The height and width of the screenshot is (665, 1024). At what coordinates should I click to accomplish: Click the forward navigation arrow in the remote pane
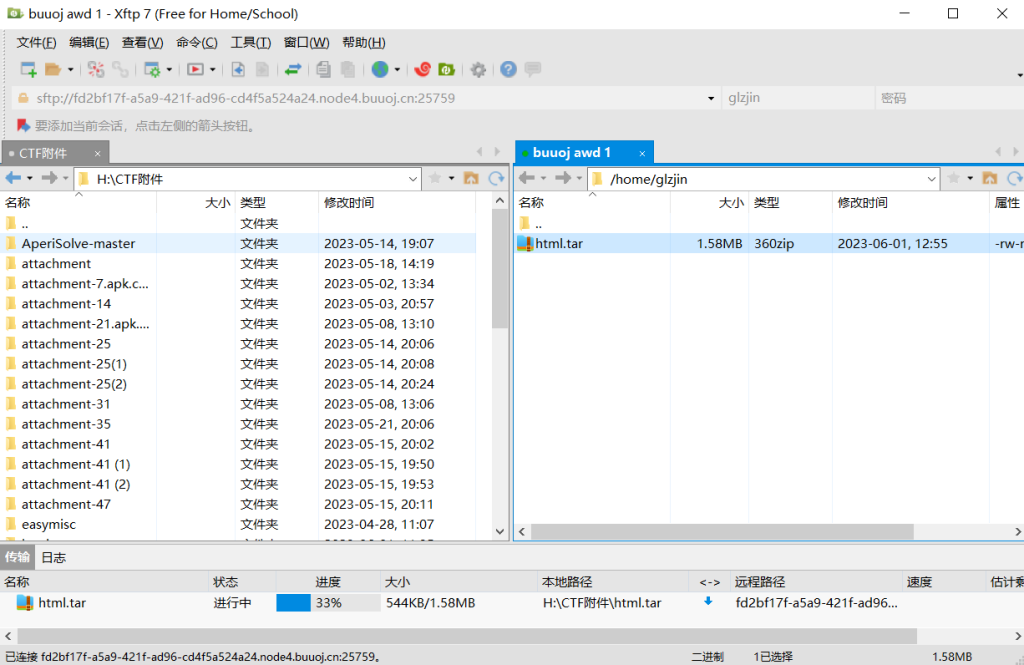pos(561,178)
